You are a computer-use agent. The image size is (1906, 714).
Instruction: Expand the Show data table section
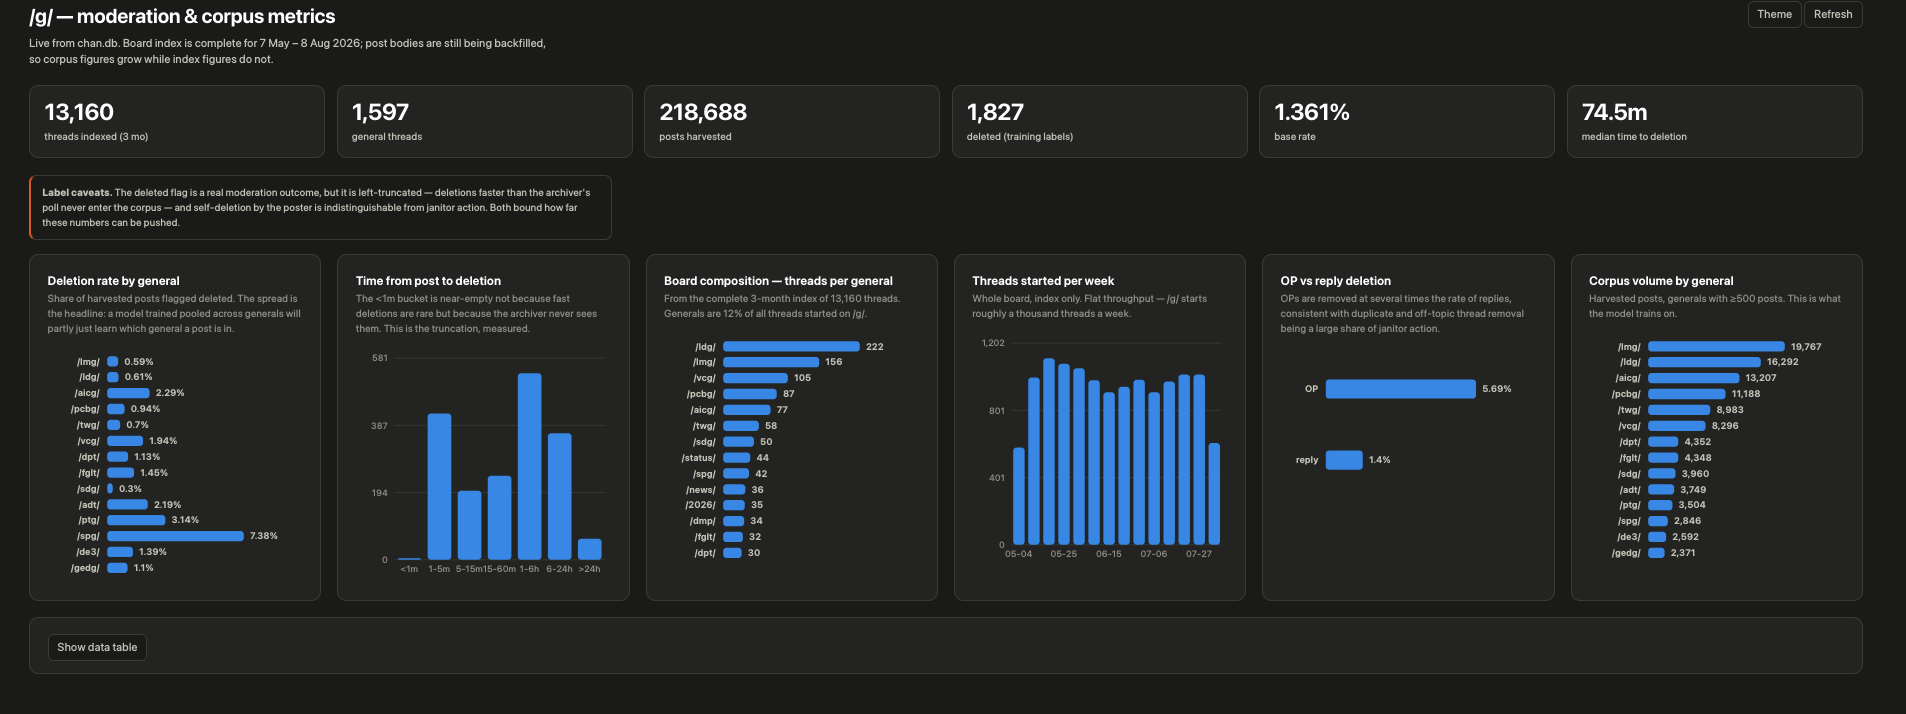pos(97,647)
